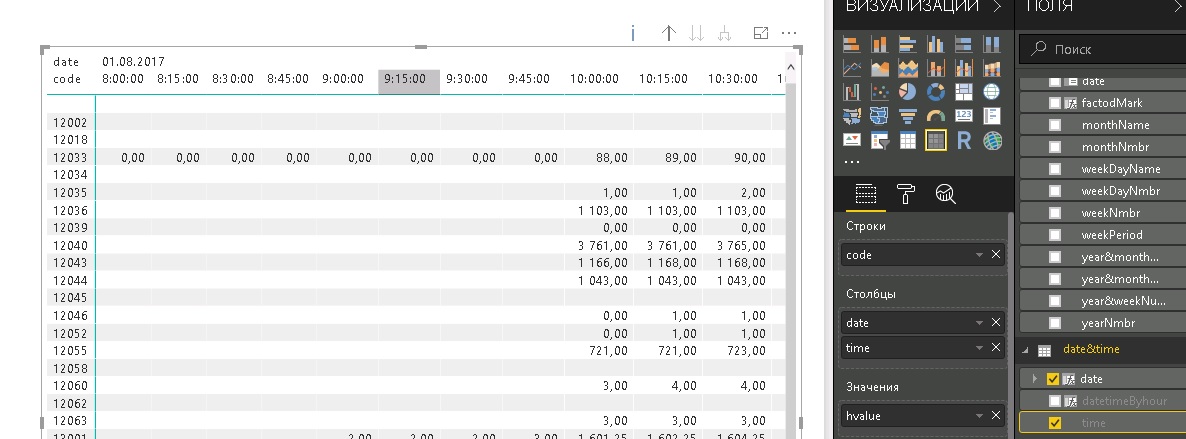Screen dimensions: 1186x439
Task: Choose the stacked area chart visual
Action: coord(908,68)
